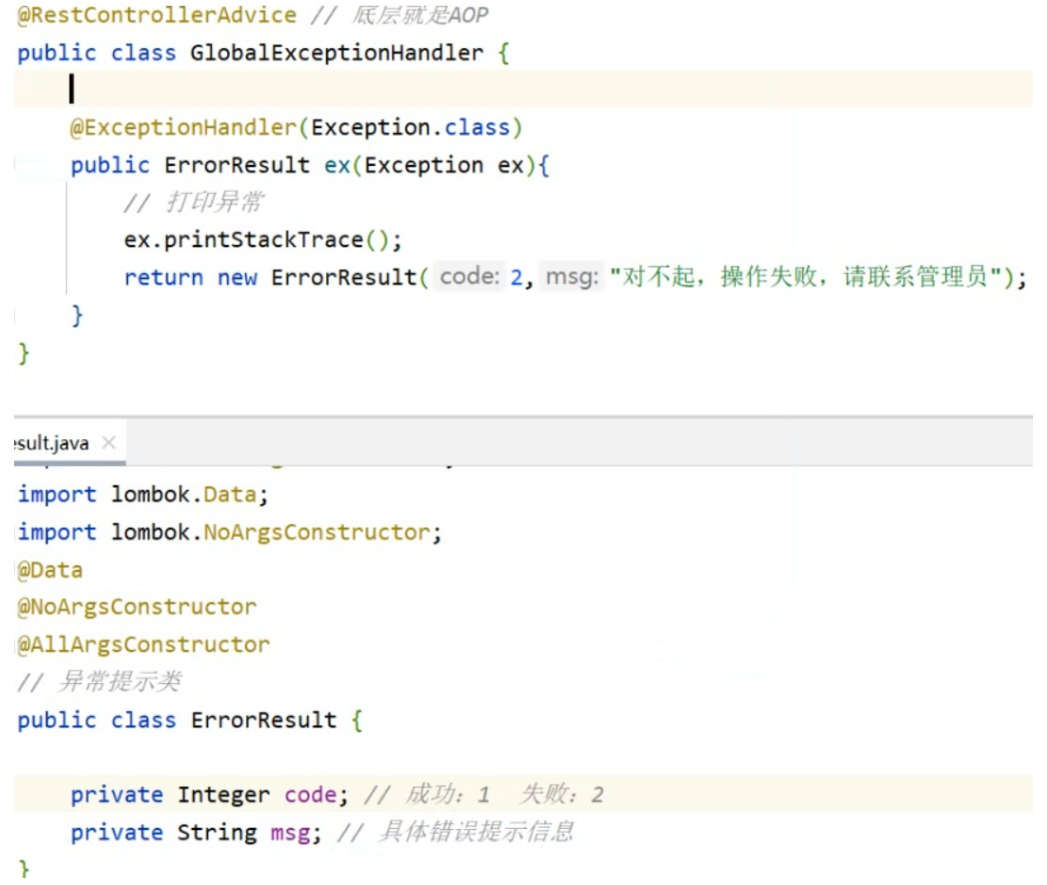This screenshot has height=885, width=1047.
Task: Click the @Data annotation
Action: (50, 570)
